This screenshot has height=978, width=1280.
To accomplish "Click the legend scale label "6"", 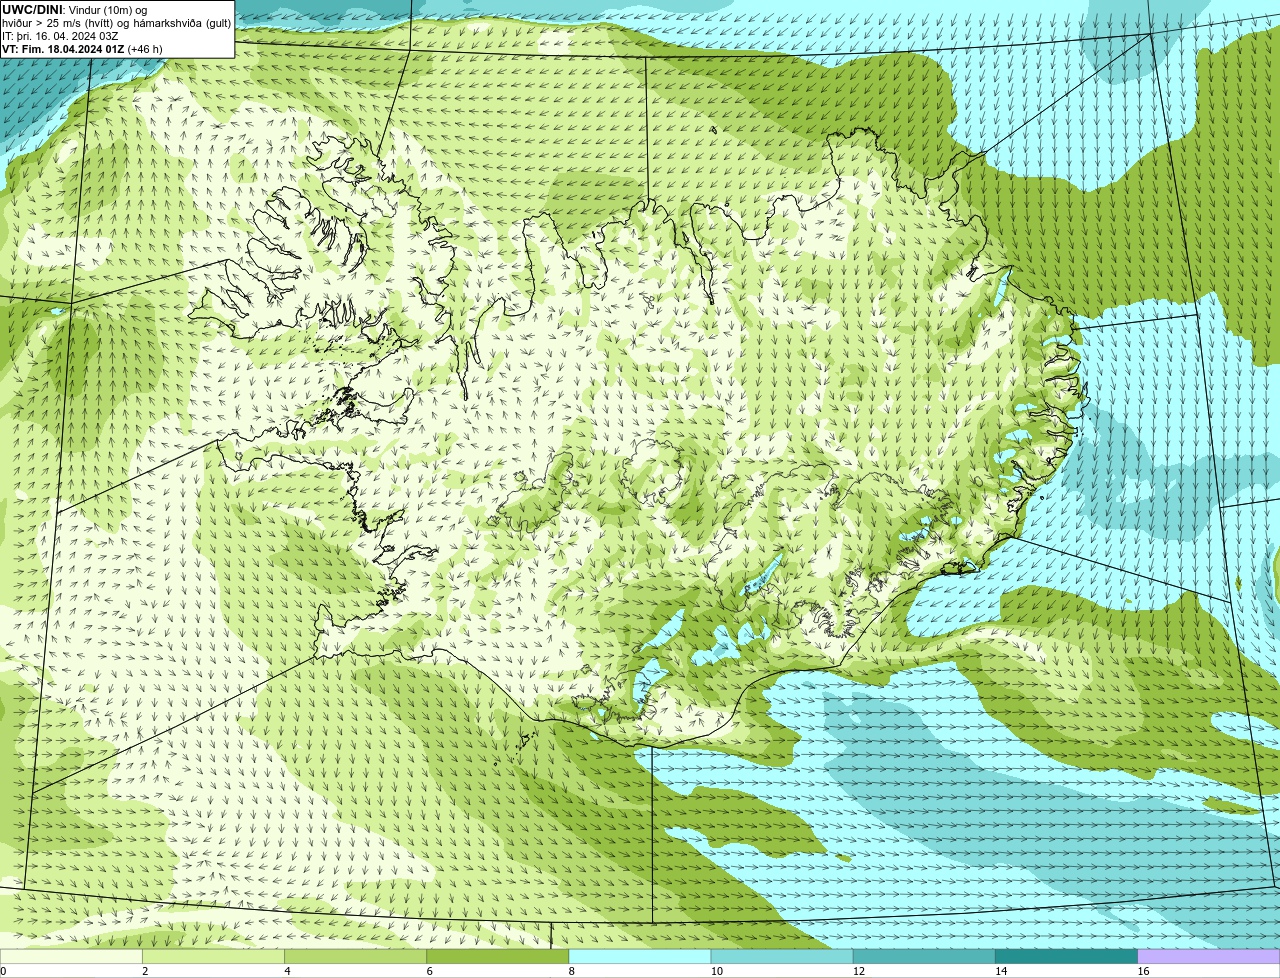I will (x=430, y=971).
